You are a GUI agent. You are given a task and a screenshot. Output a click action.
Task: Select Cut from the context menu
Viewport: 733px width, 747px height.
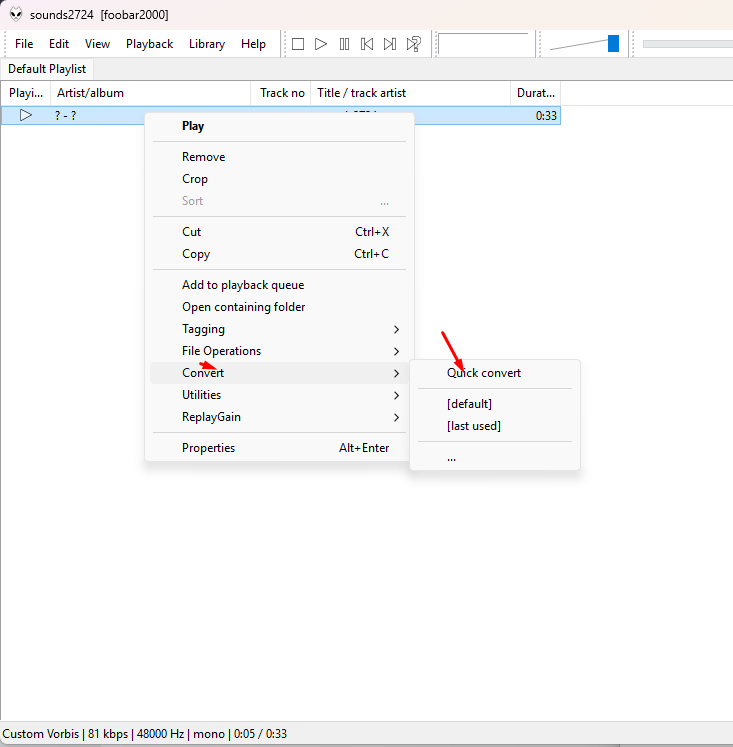(279, 232)
